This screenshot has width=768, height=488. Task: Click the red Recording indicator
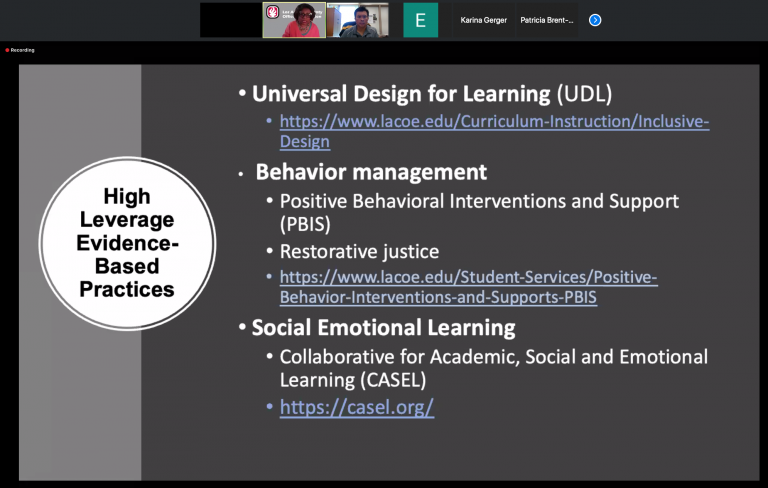coord(20,50)
